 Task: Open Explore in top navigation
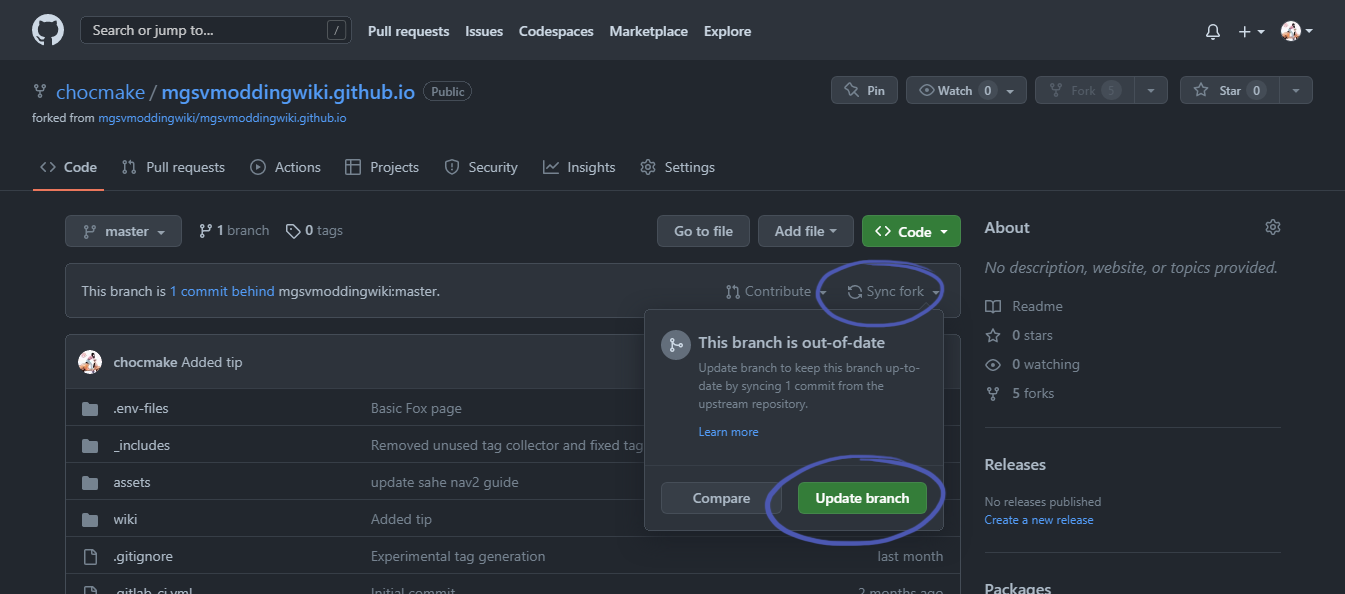(727, 31)
